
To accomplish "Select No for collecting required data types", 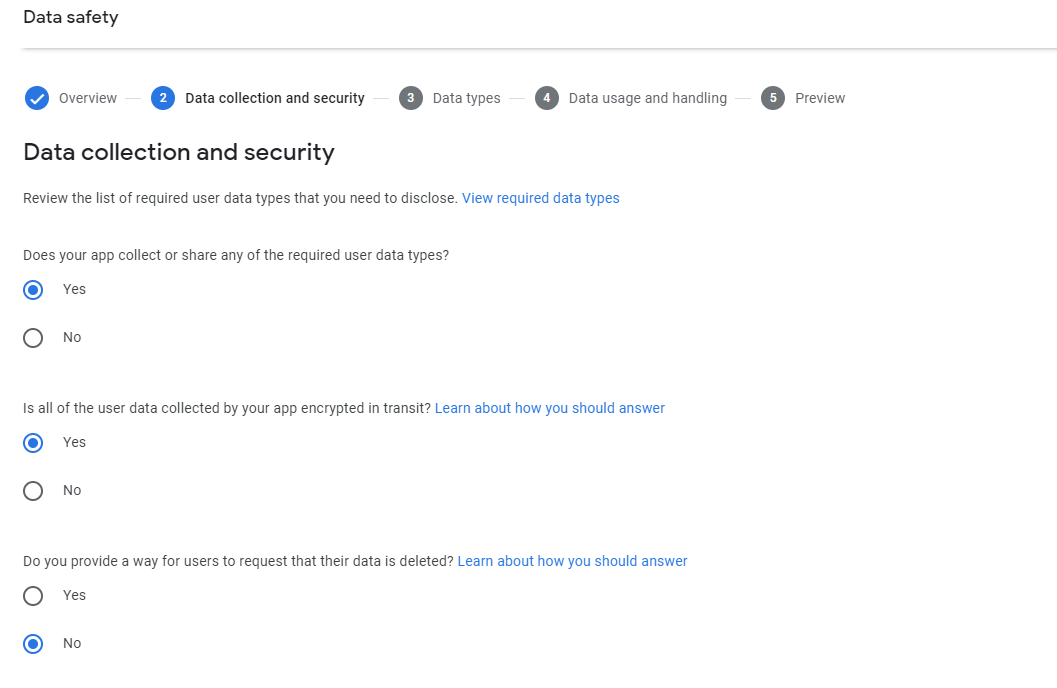I will tap(33, 338).
